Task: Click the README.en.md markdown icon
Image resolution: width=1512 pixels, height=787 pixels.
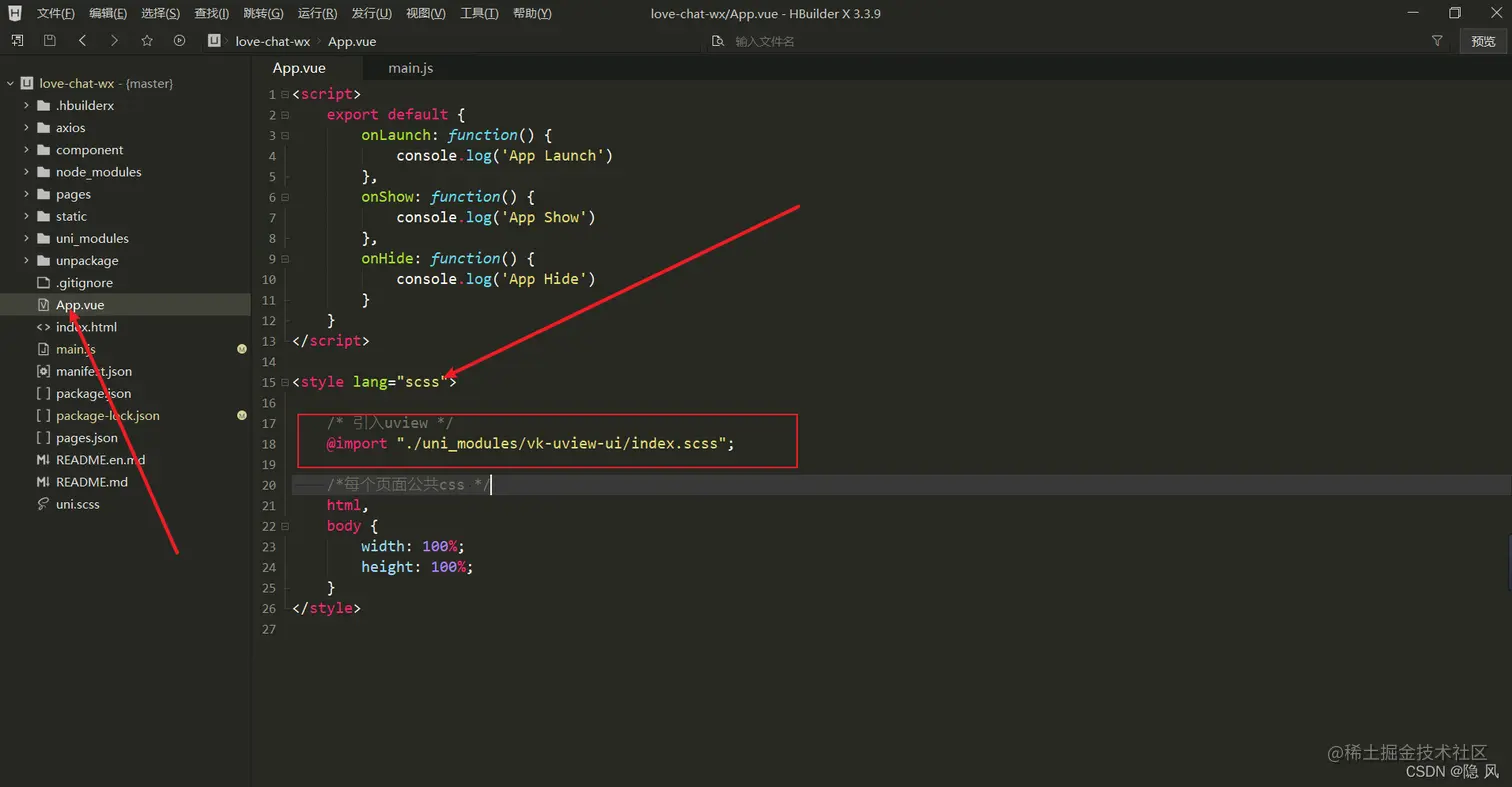Action: pyautogui.click(x=43, y=460)
